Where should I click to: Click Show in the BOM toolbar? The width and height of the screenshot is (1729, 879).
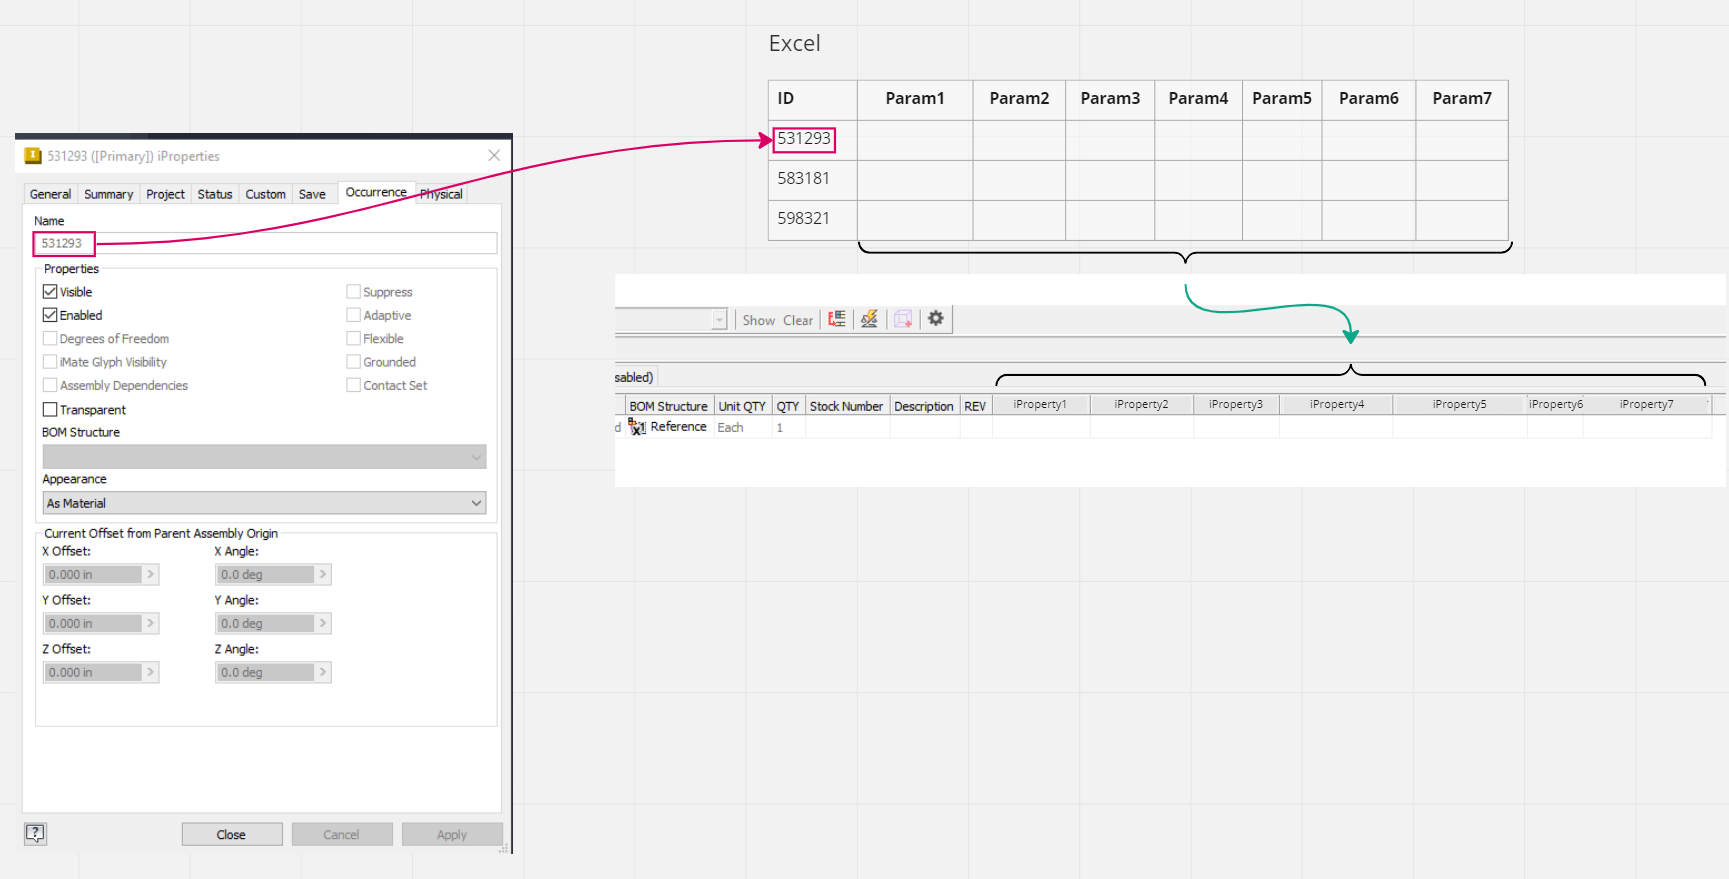pos(758,320)
